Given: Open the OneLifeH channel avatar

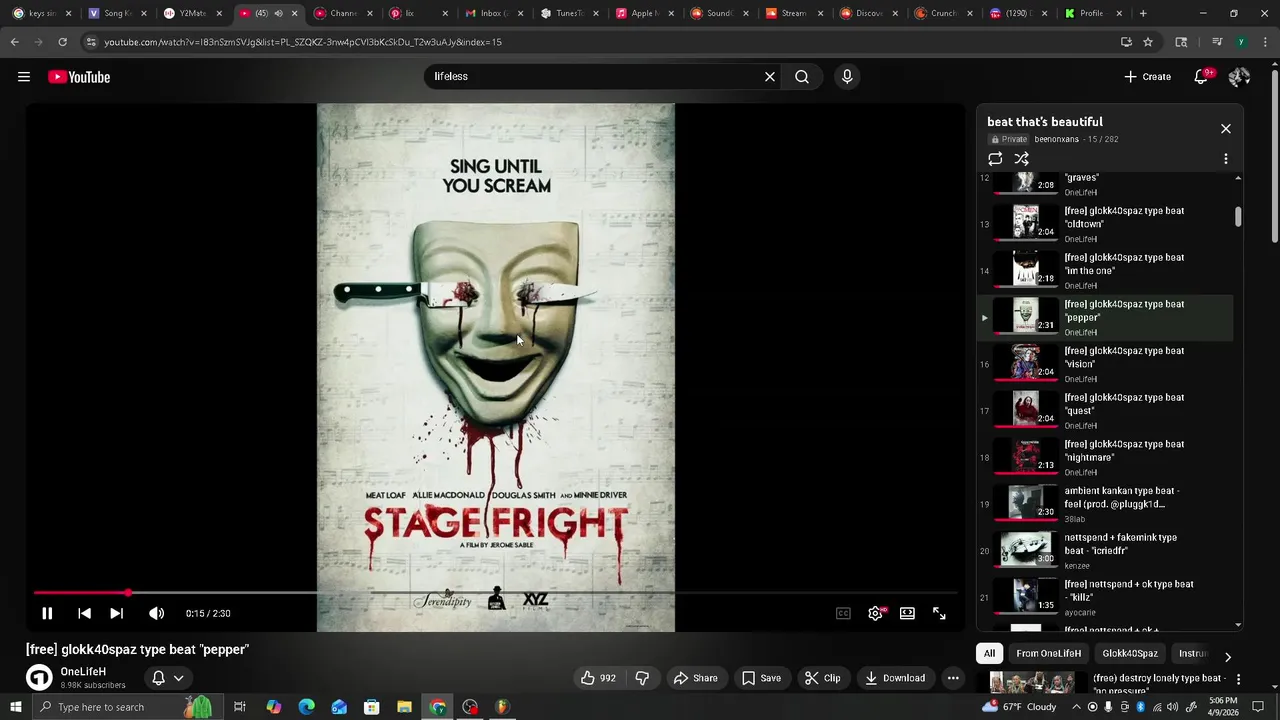Looking at the screenshot, I should point(39,678).
